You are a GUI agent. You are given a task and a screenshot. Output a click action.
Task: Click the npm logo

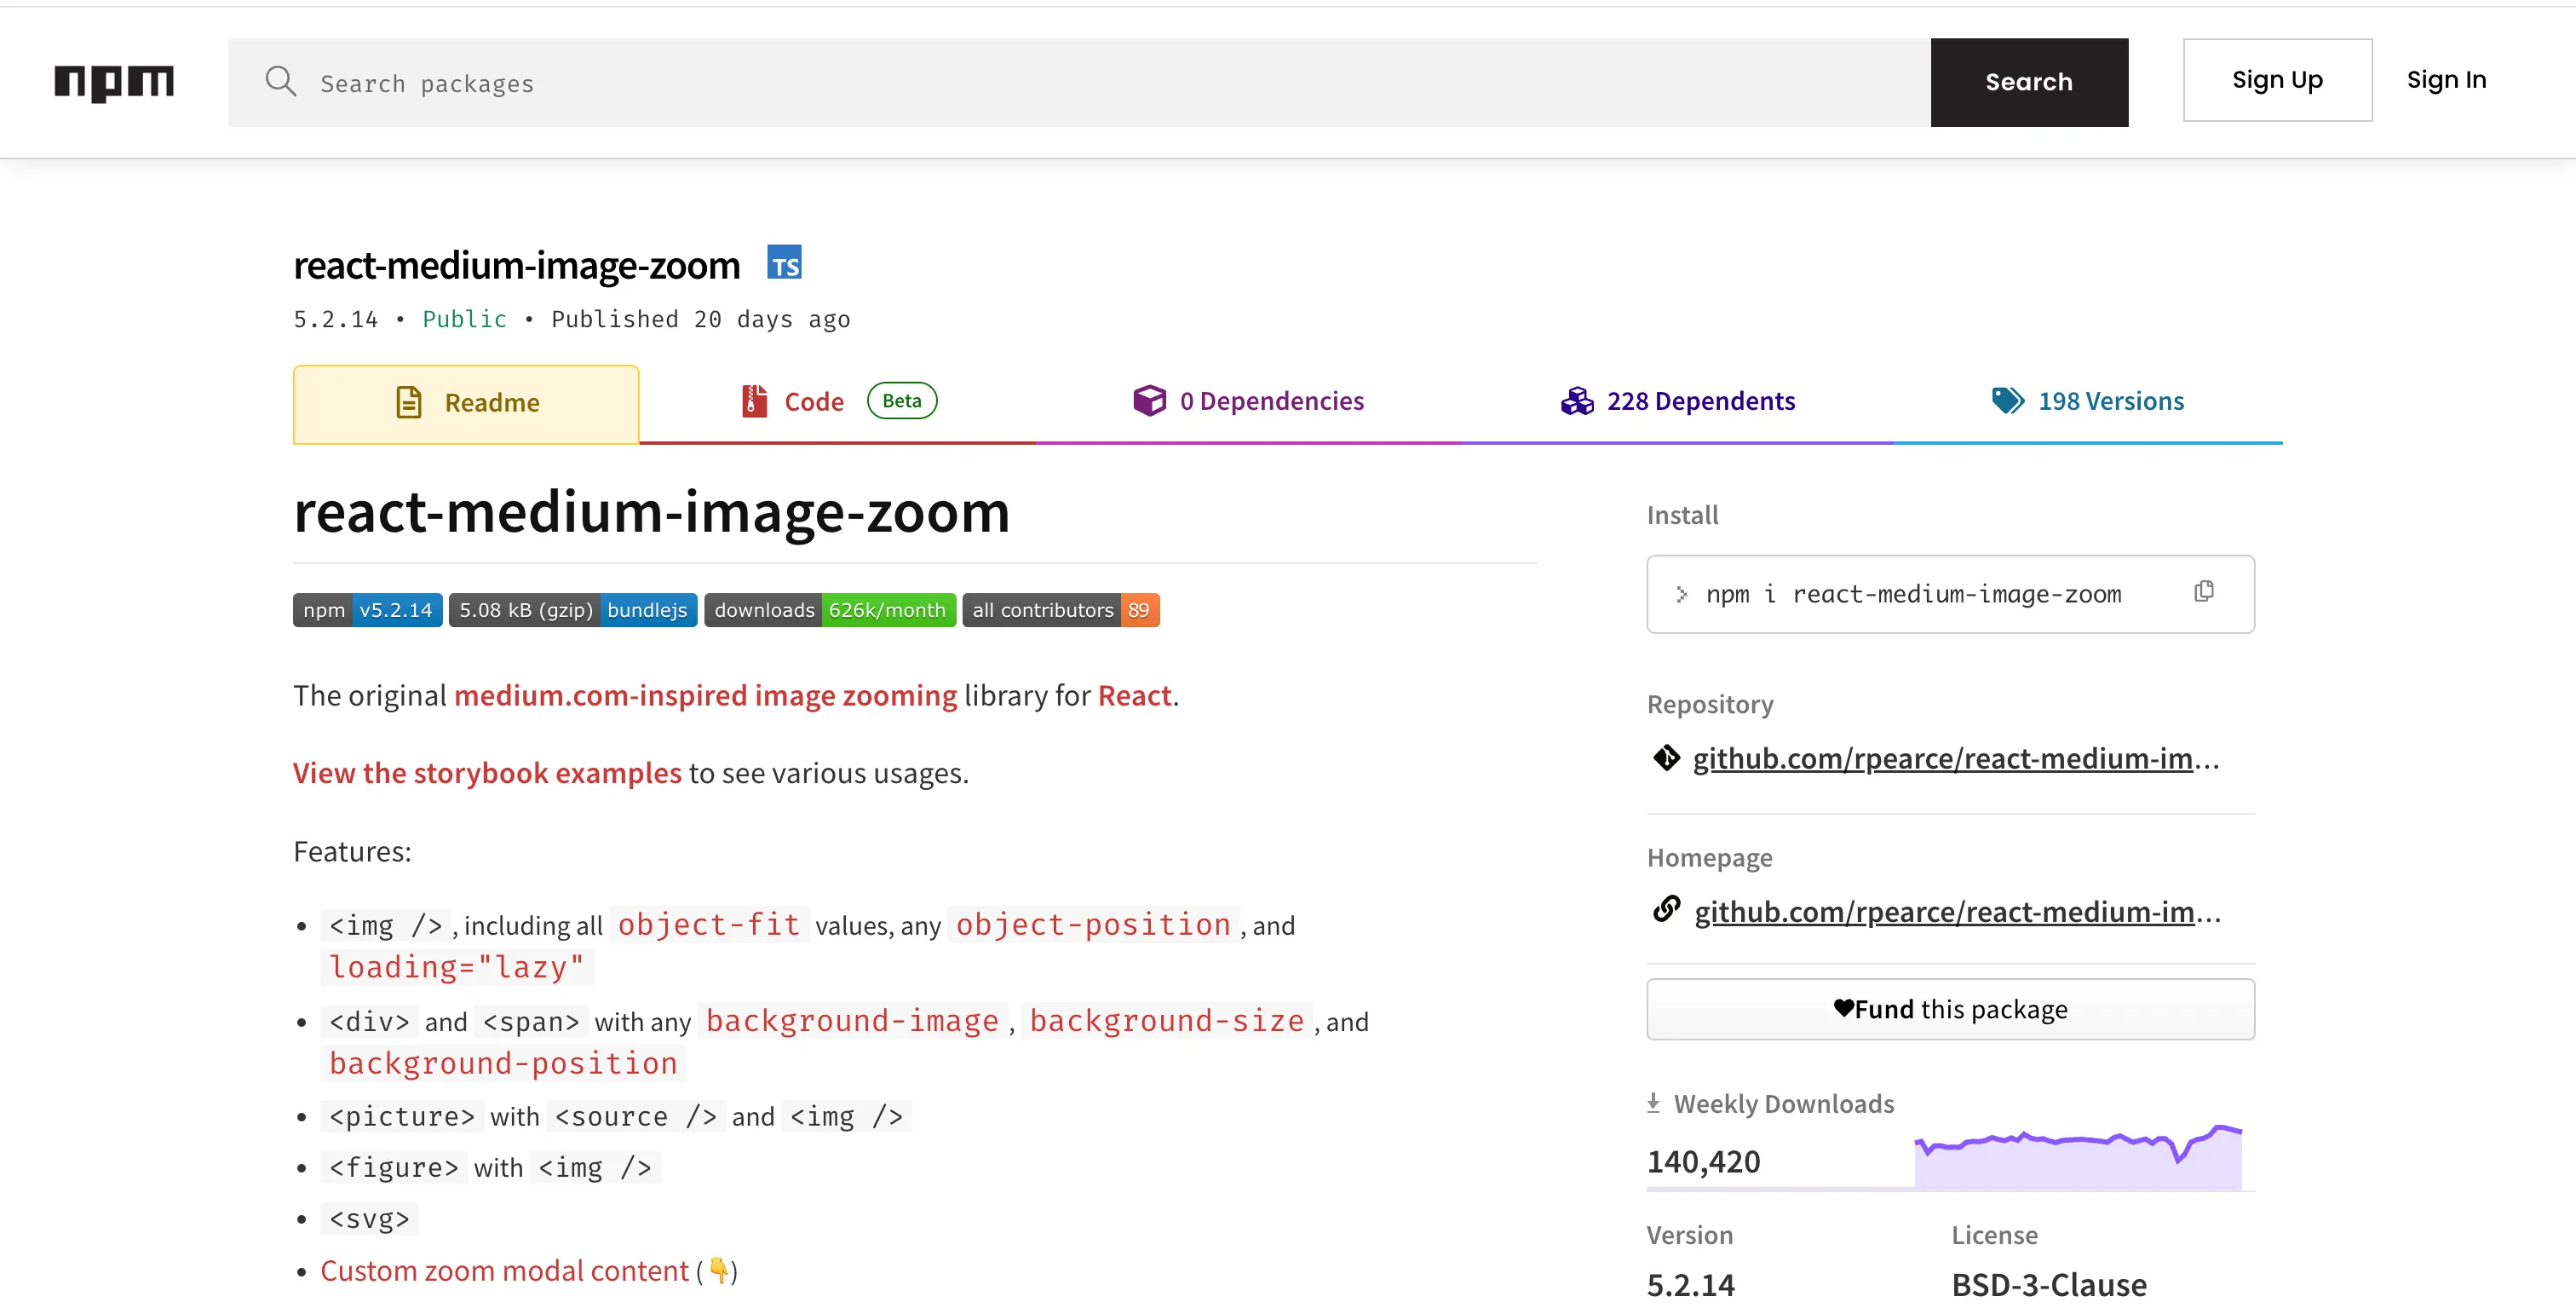(x=114, y=82)
